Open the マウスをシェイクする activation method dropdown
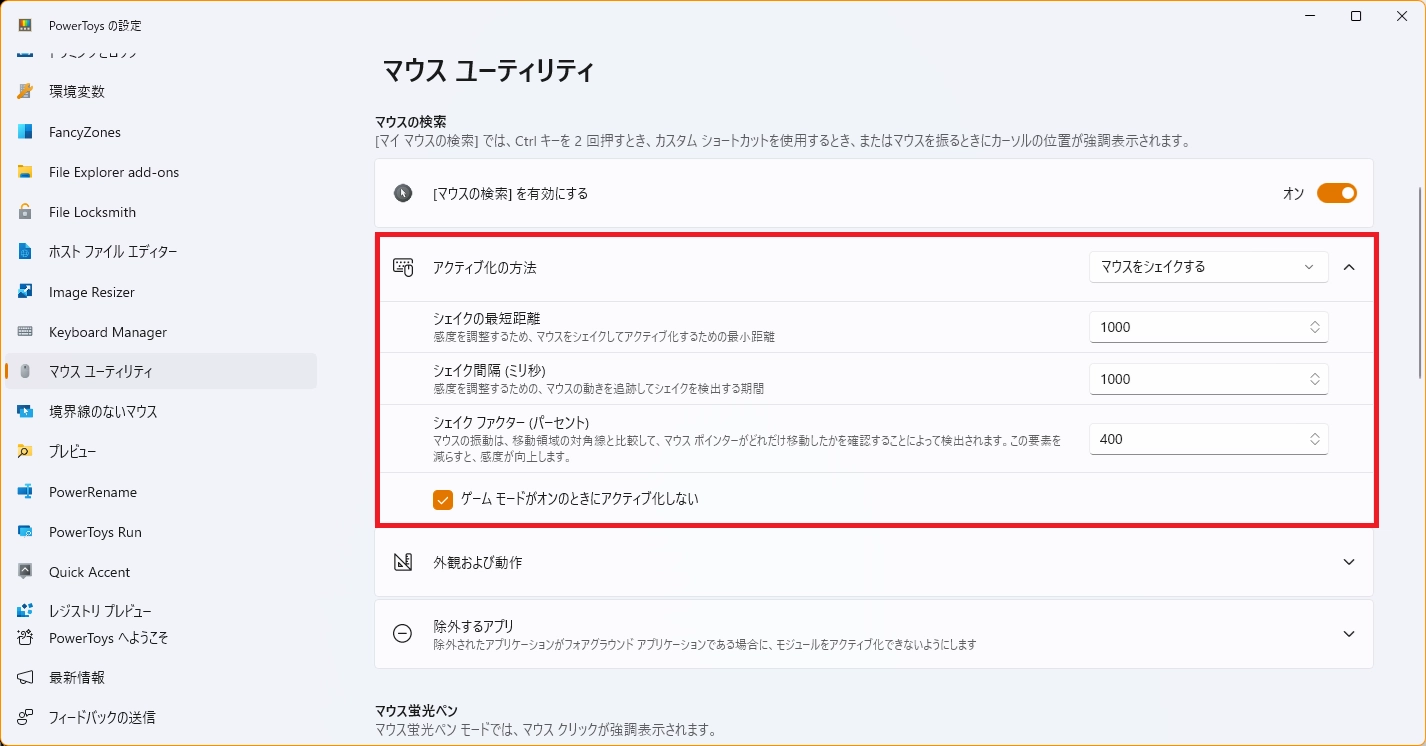 1207,267
